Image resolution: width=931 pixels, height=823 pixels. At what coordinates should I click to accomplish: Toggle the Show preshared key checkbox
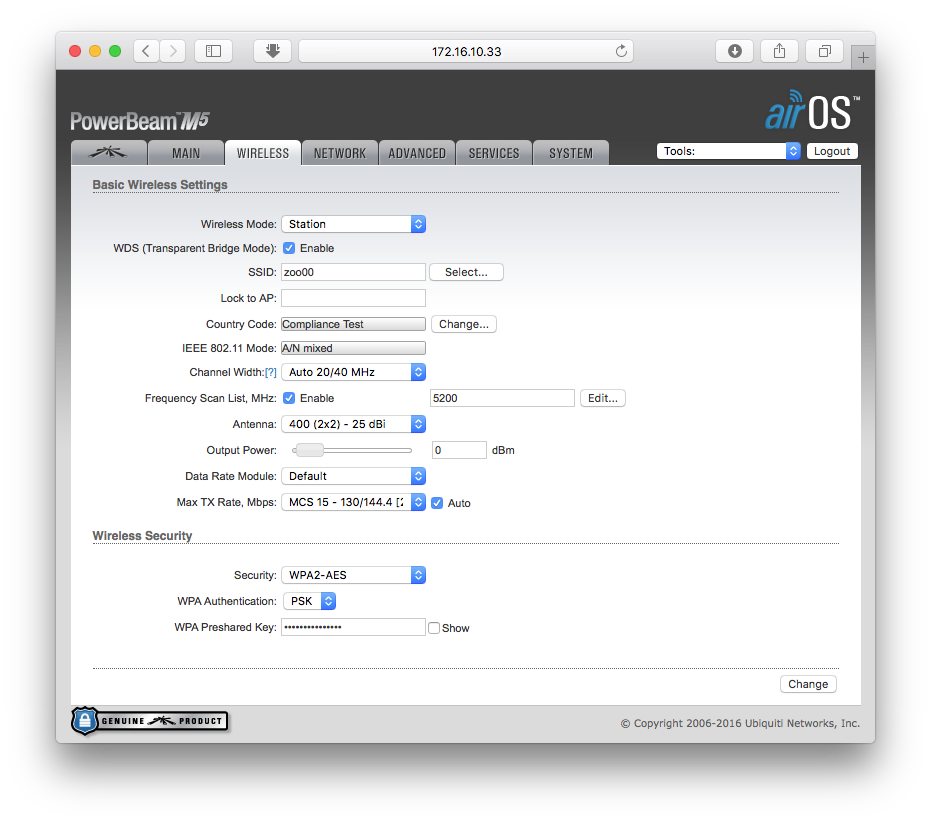[434, 628]
